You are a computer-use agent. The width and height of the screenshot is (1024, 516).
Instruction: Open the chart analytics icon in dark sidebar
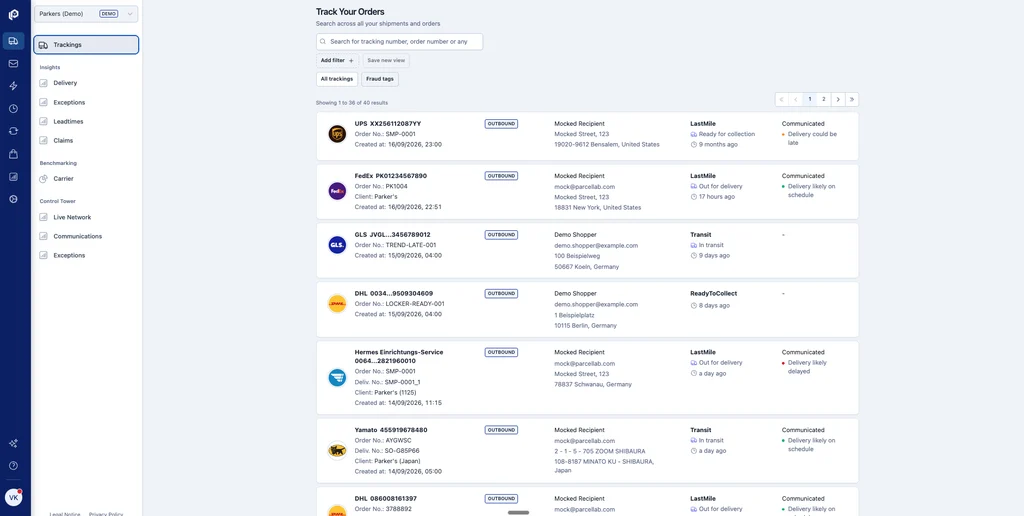point(13,176)
